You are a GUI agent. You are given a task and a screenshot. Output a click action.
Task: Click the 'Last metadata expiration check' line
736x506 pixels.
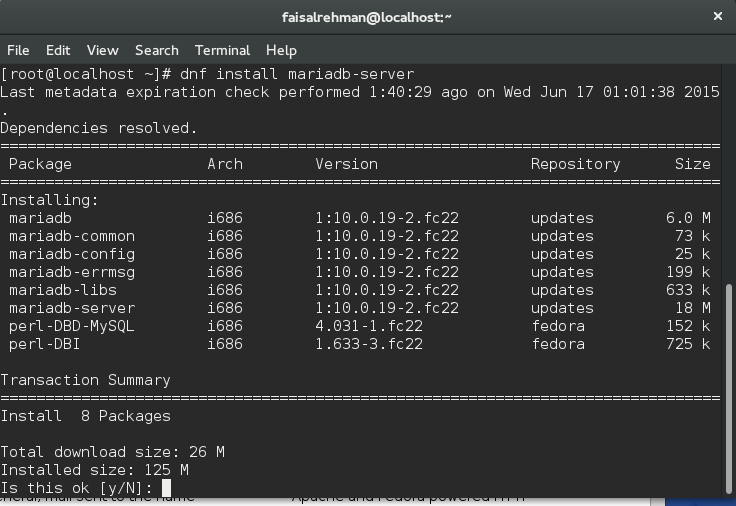(x=360, y=92)
